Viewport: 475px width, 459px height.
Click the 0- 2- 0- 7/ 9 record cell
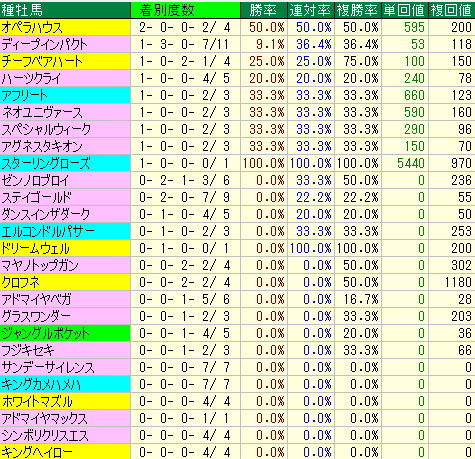click(x=185, y=197)
